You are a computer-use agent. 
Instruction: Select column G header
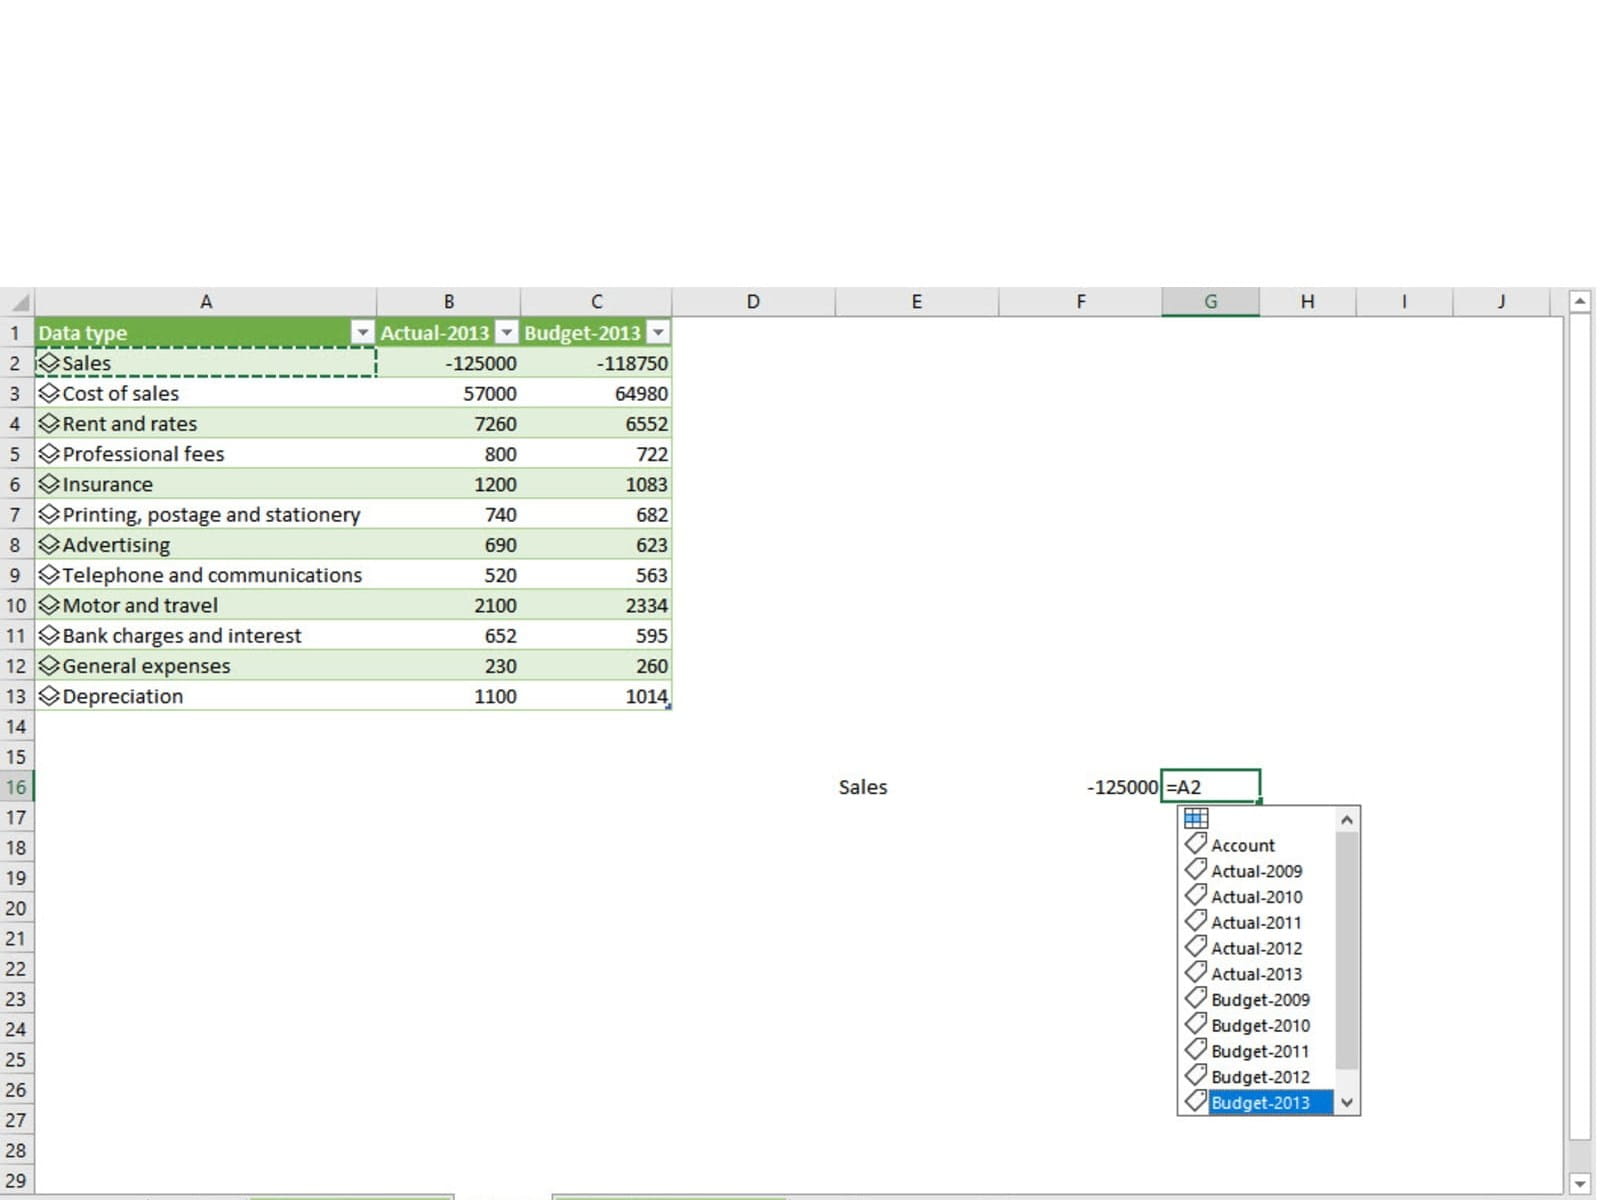pyautogui.click(x=1210, y=302)
